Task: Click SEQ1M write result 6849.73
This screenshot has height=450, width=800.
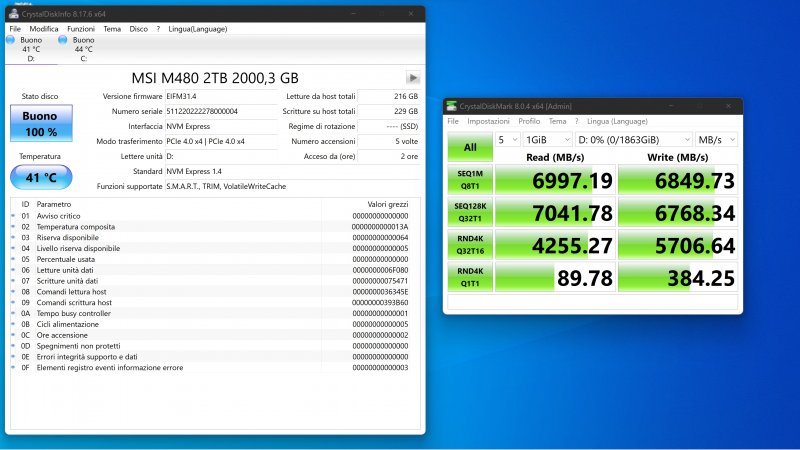Action: coord(678,180)
